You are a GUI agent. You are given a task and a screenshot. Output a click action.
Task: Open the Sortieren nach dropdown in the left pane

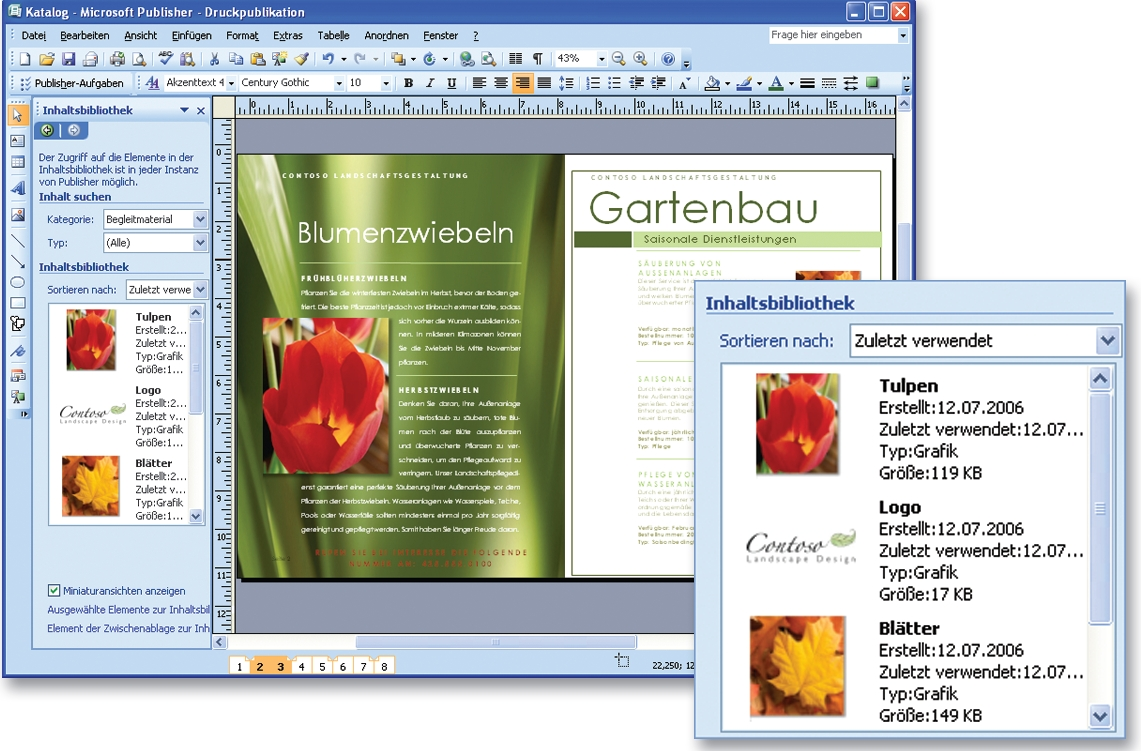point(200,290)
